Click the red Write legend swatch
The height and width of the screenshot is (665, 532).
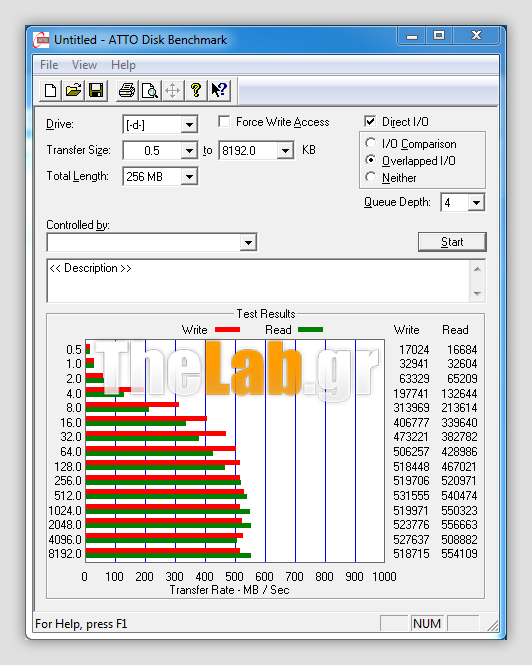227,330
